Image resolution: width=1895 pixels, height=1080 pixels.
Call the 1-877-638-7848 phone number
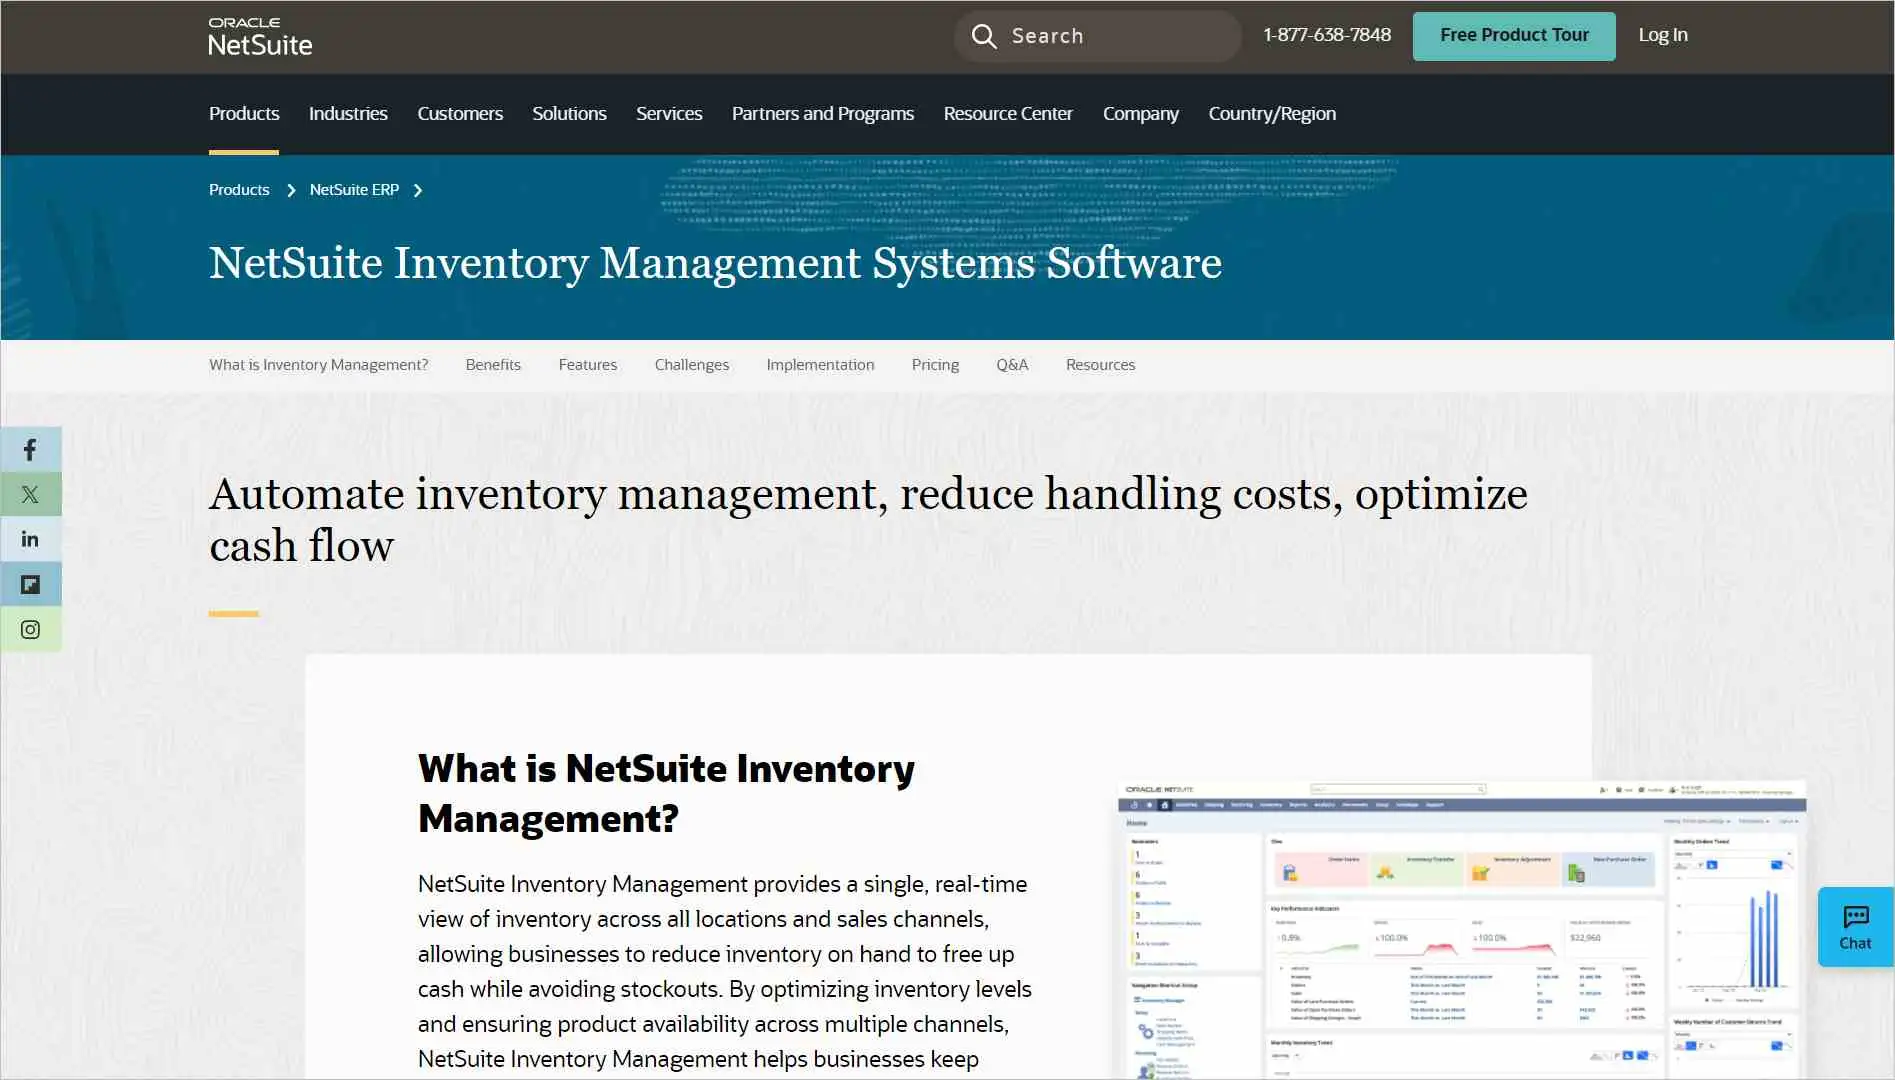pyautogui.click(x=1326, y=35)
